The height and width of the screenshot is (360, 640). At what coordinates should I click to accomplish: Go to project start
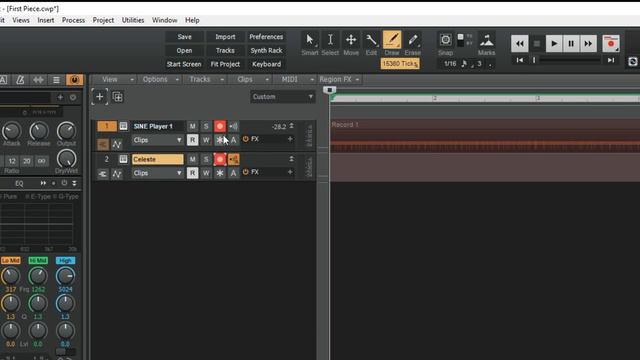(x=520, y=60)
